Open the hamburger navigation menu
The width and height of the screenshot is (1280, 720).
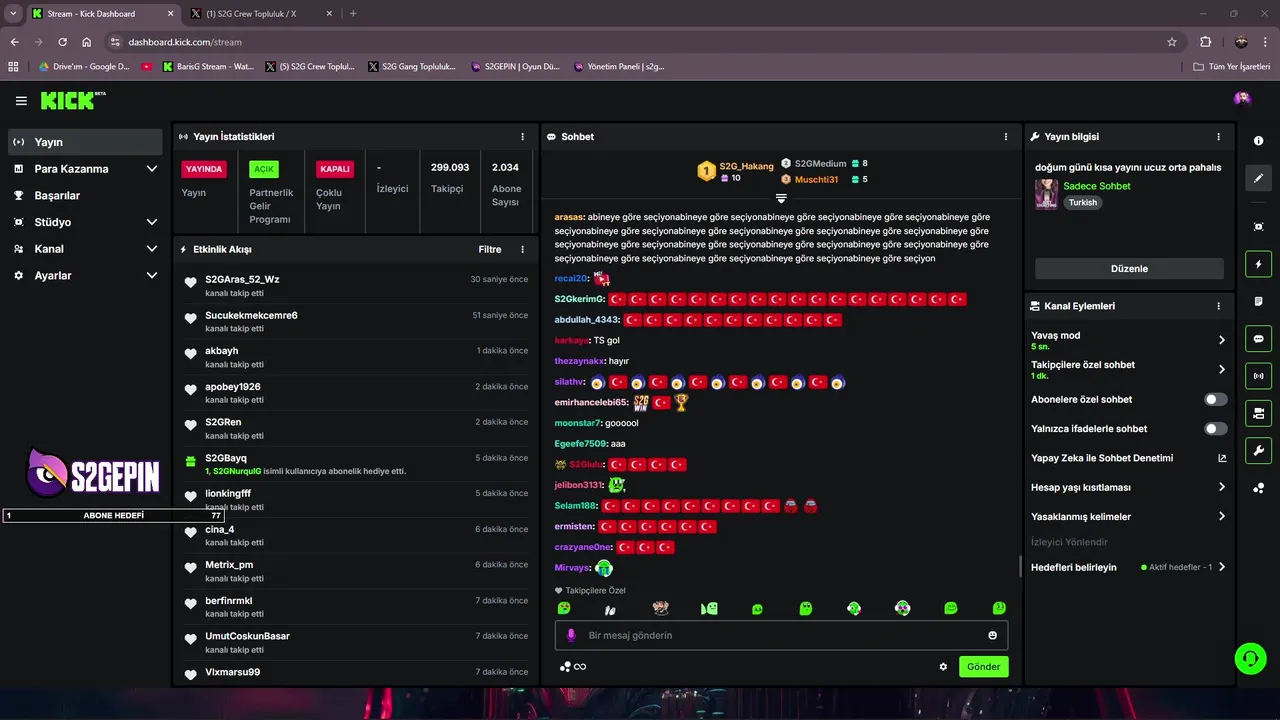(x=21, y=100)
